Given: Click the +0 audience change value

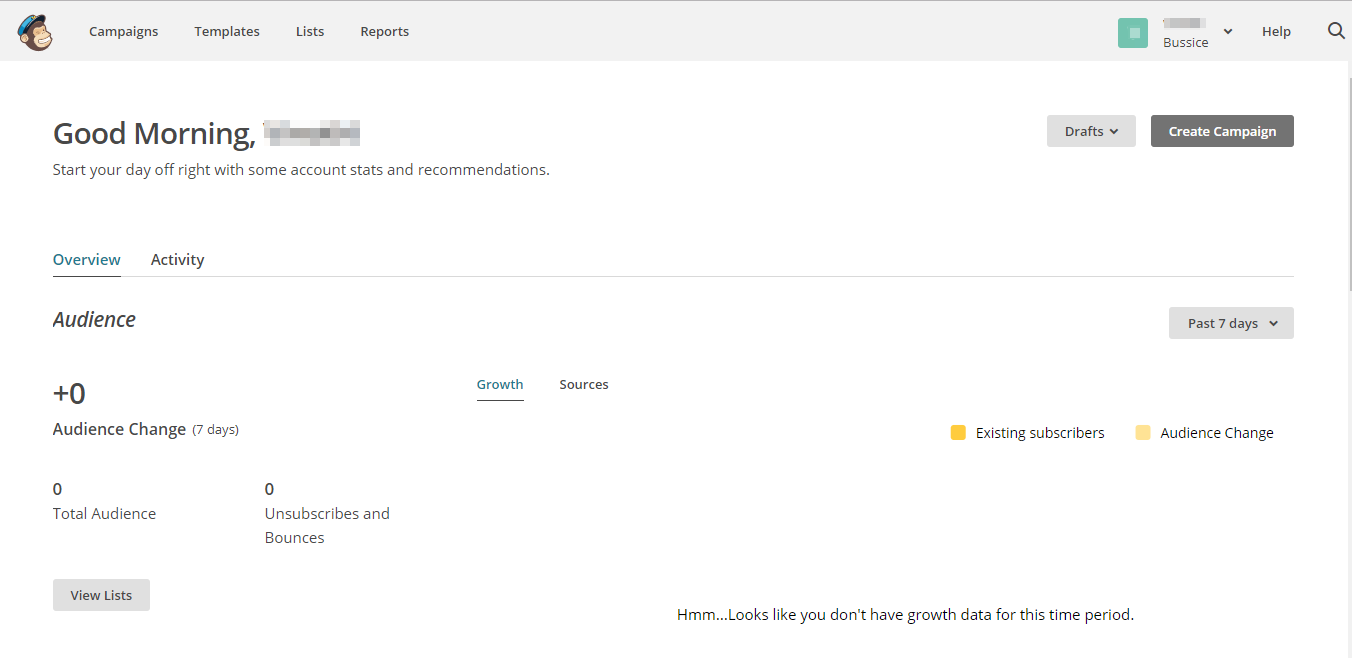Looking at the screenshot, I should (69, 393).
